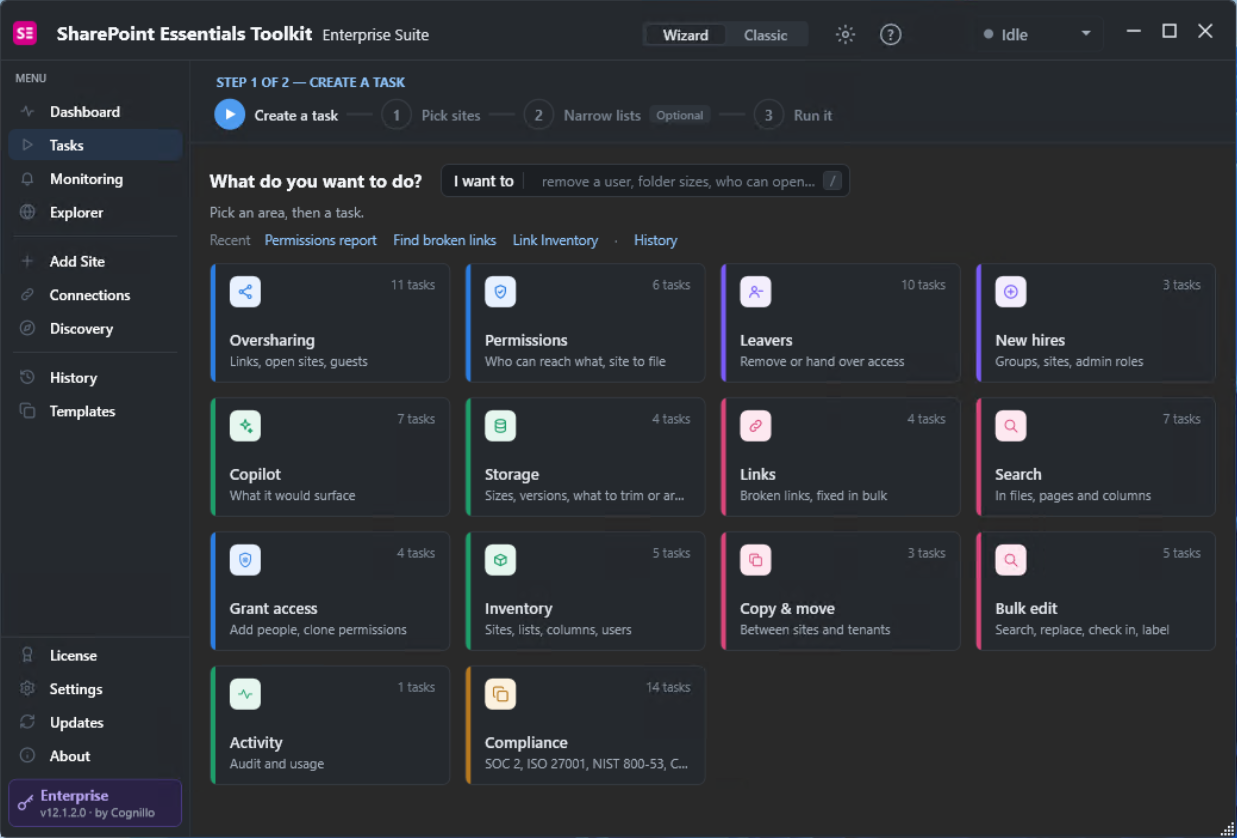Click the Dashboard pulse icon in sidebar
The width and height of the screenshot is (1237, 838).
coord(28,112)
